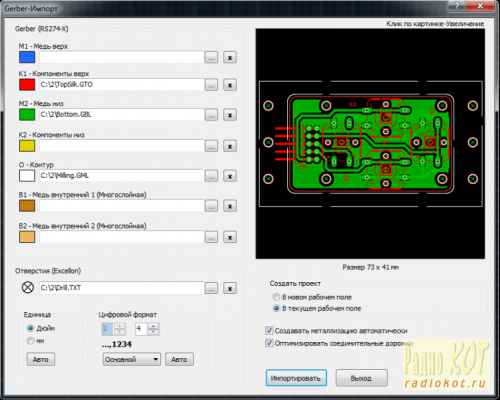Click the blue M1 layer color swatch
This screenshot has width=500, height=400.
pos(27,57)
